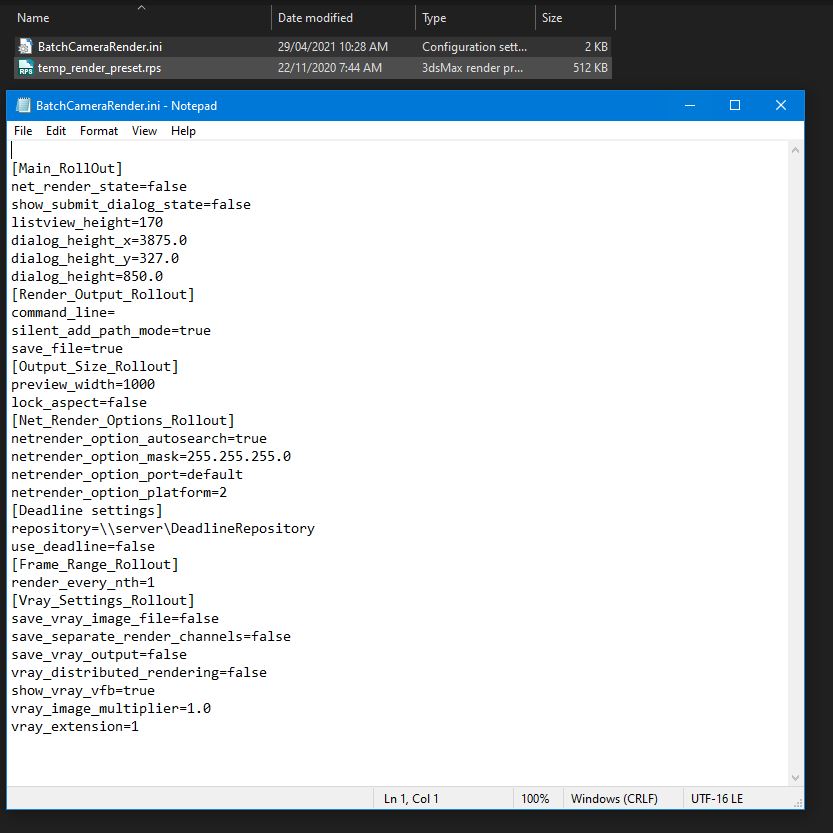833x833 pixels.
Task: Maximize the Notepad window
Action: pos(735,105)
